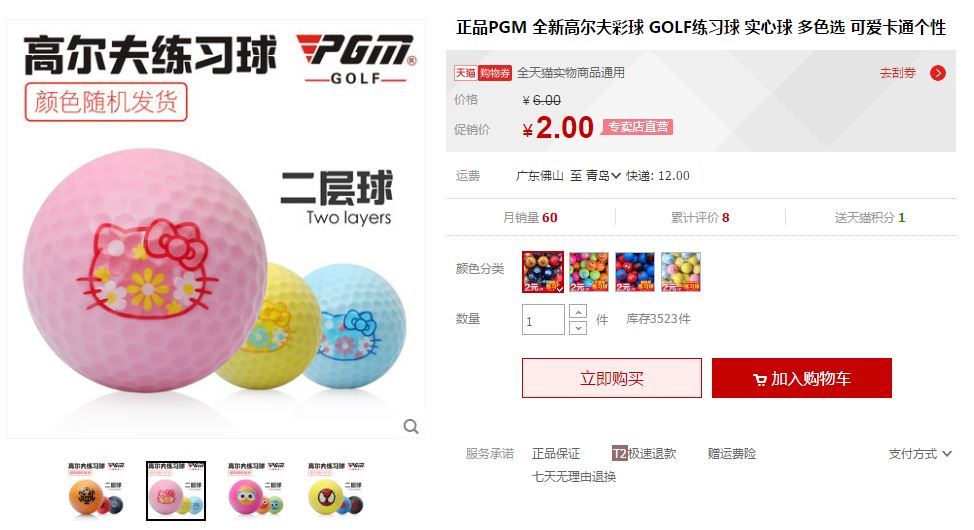Click the 天猫 购物券 badge
Screen dimensions: 974x530
483,73
